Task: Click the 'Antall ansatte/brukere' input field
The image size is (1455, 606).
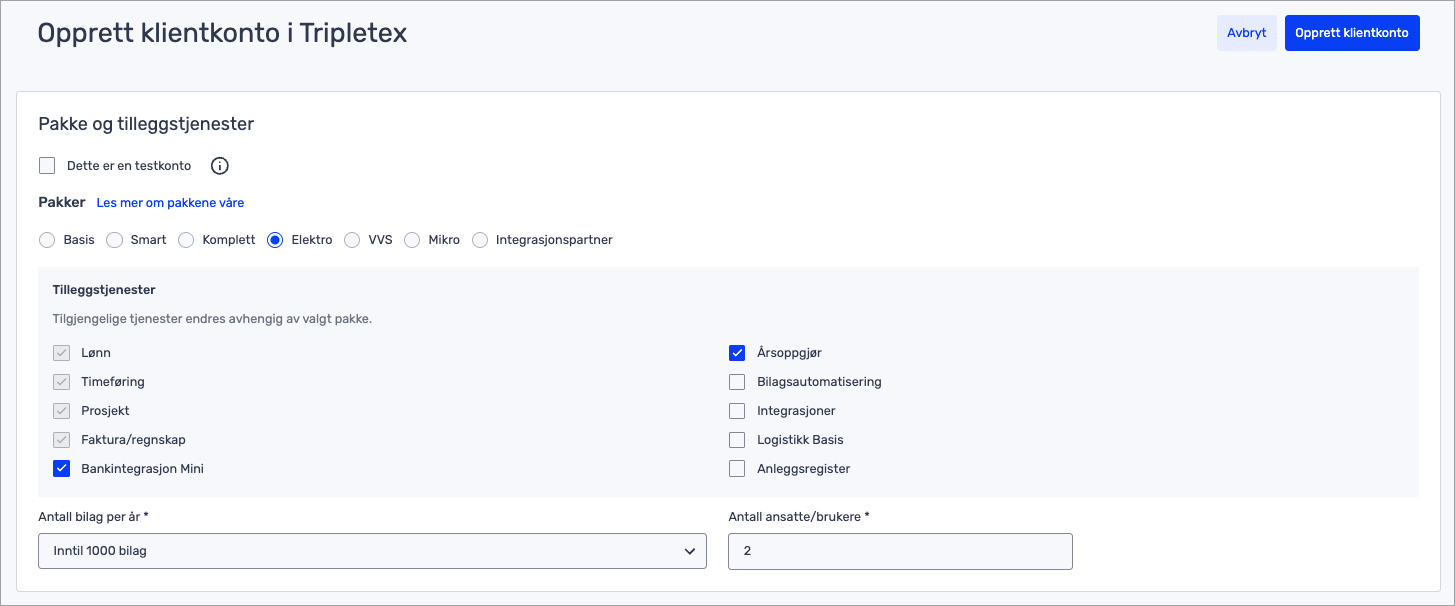Action: click(899, 551)
